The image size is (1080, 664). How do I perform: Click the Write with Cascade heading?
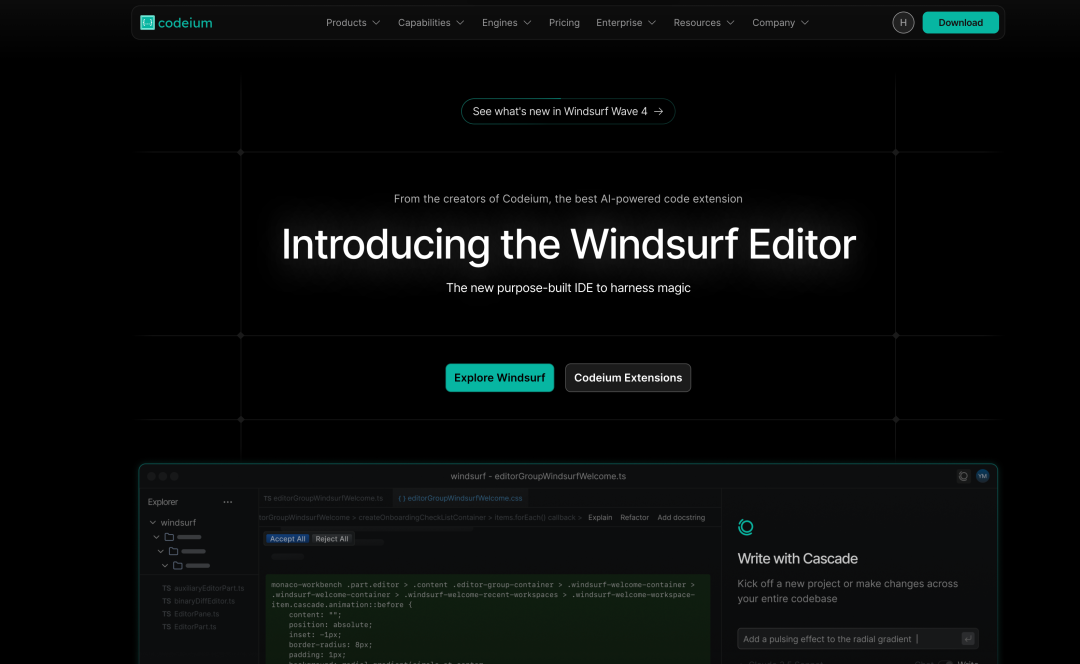tap(798, 559)
